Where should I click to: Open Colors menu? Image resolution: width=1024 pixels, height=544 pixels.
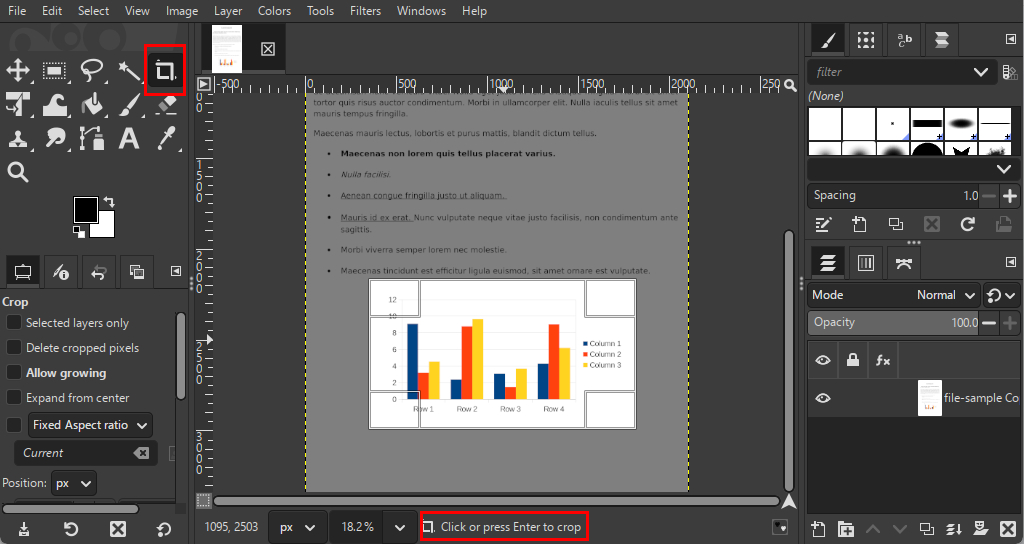(274, 11)
